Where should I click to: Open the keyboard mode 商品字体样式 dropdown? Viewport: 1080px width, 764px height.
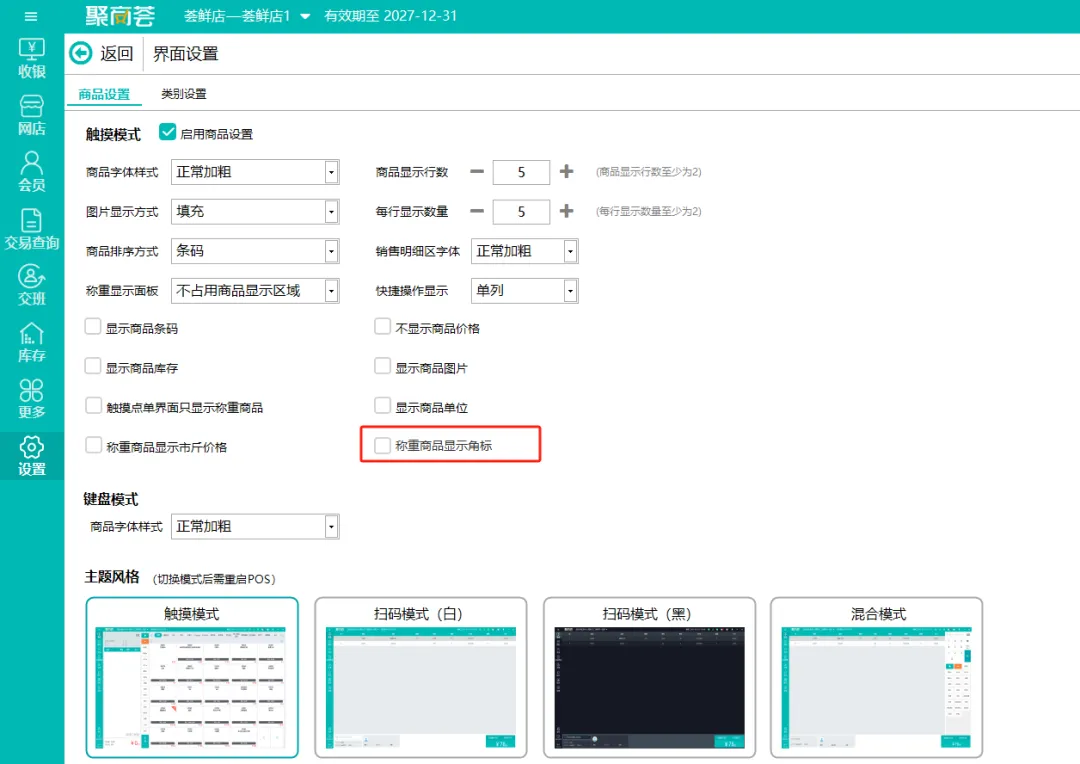(x=255, y=526)
